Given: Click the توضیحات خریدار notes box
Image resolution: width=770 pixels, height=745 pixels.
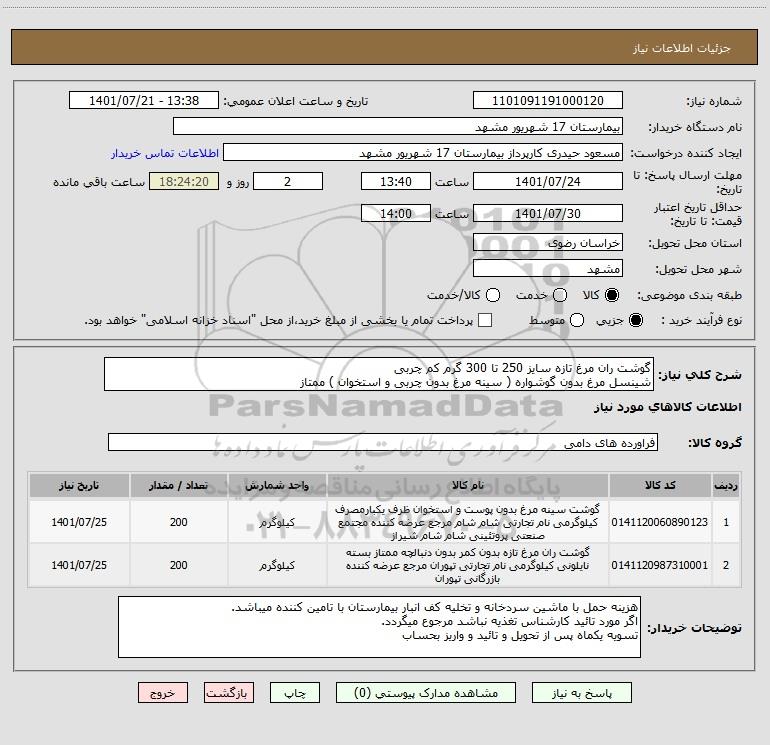Looking at the screenshot, I should [379, 627].
